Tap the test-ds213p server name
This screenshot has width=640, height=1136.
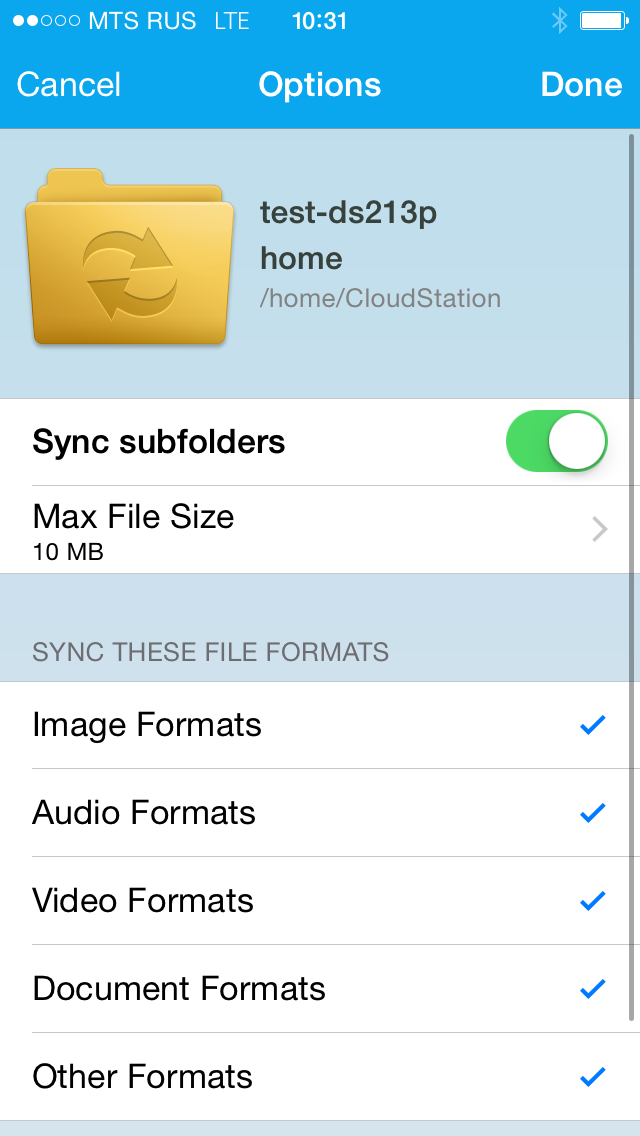pos(348,213)
